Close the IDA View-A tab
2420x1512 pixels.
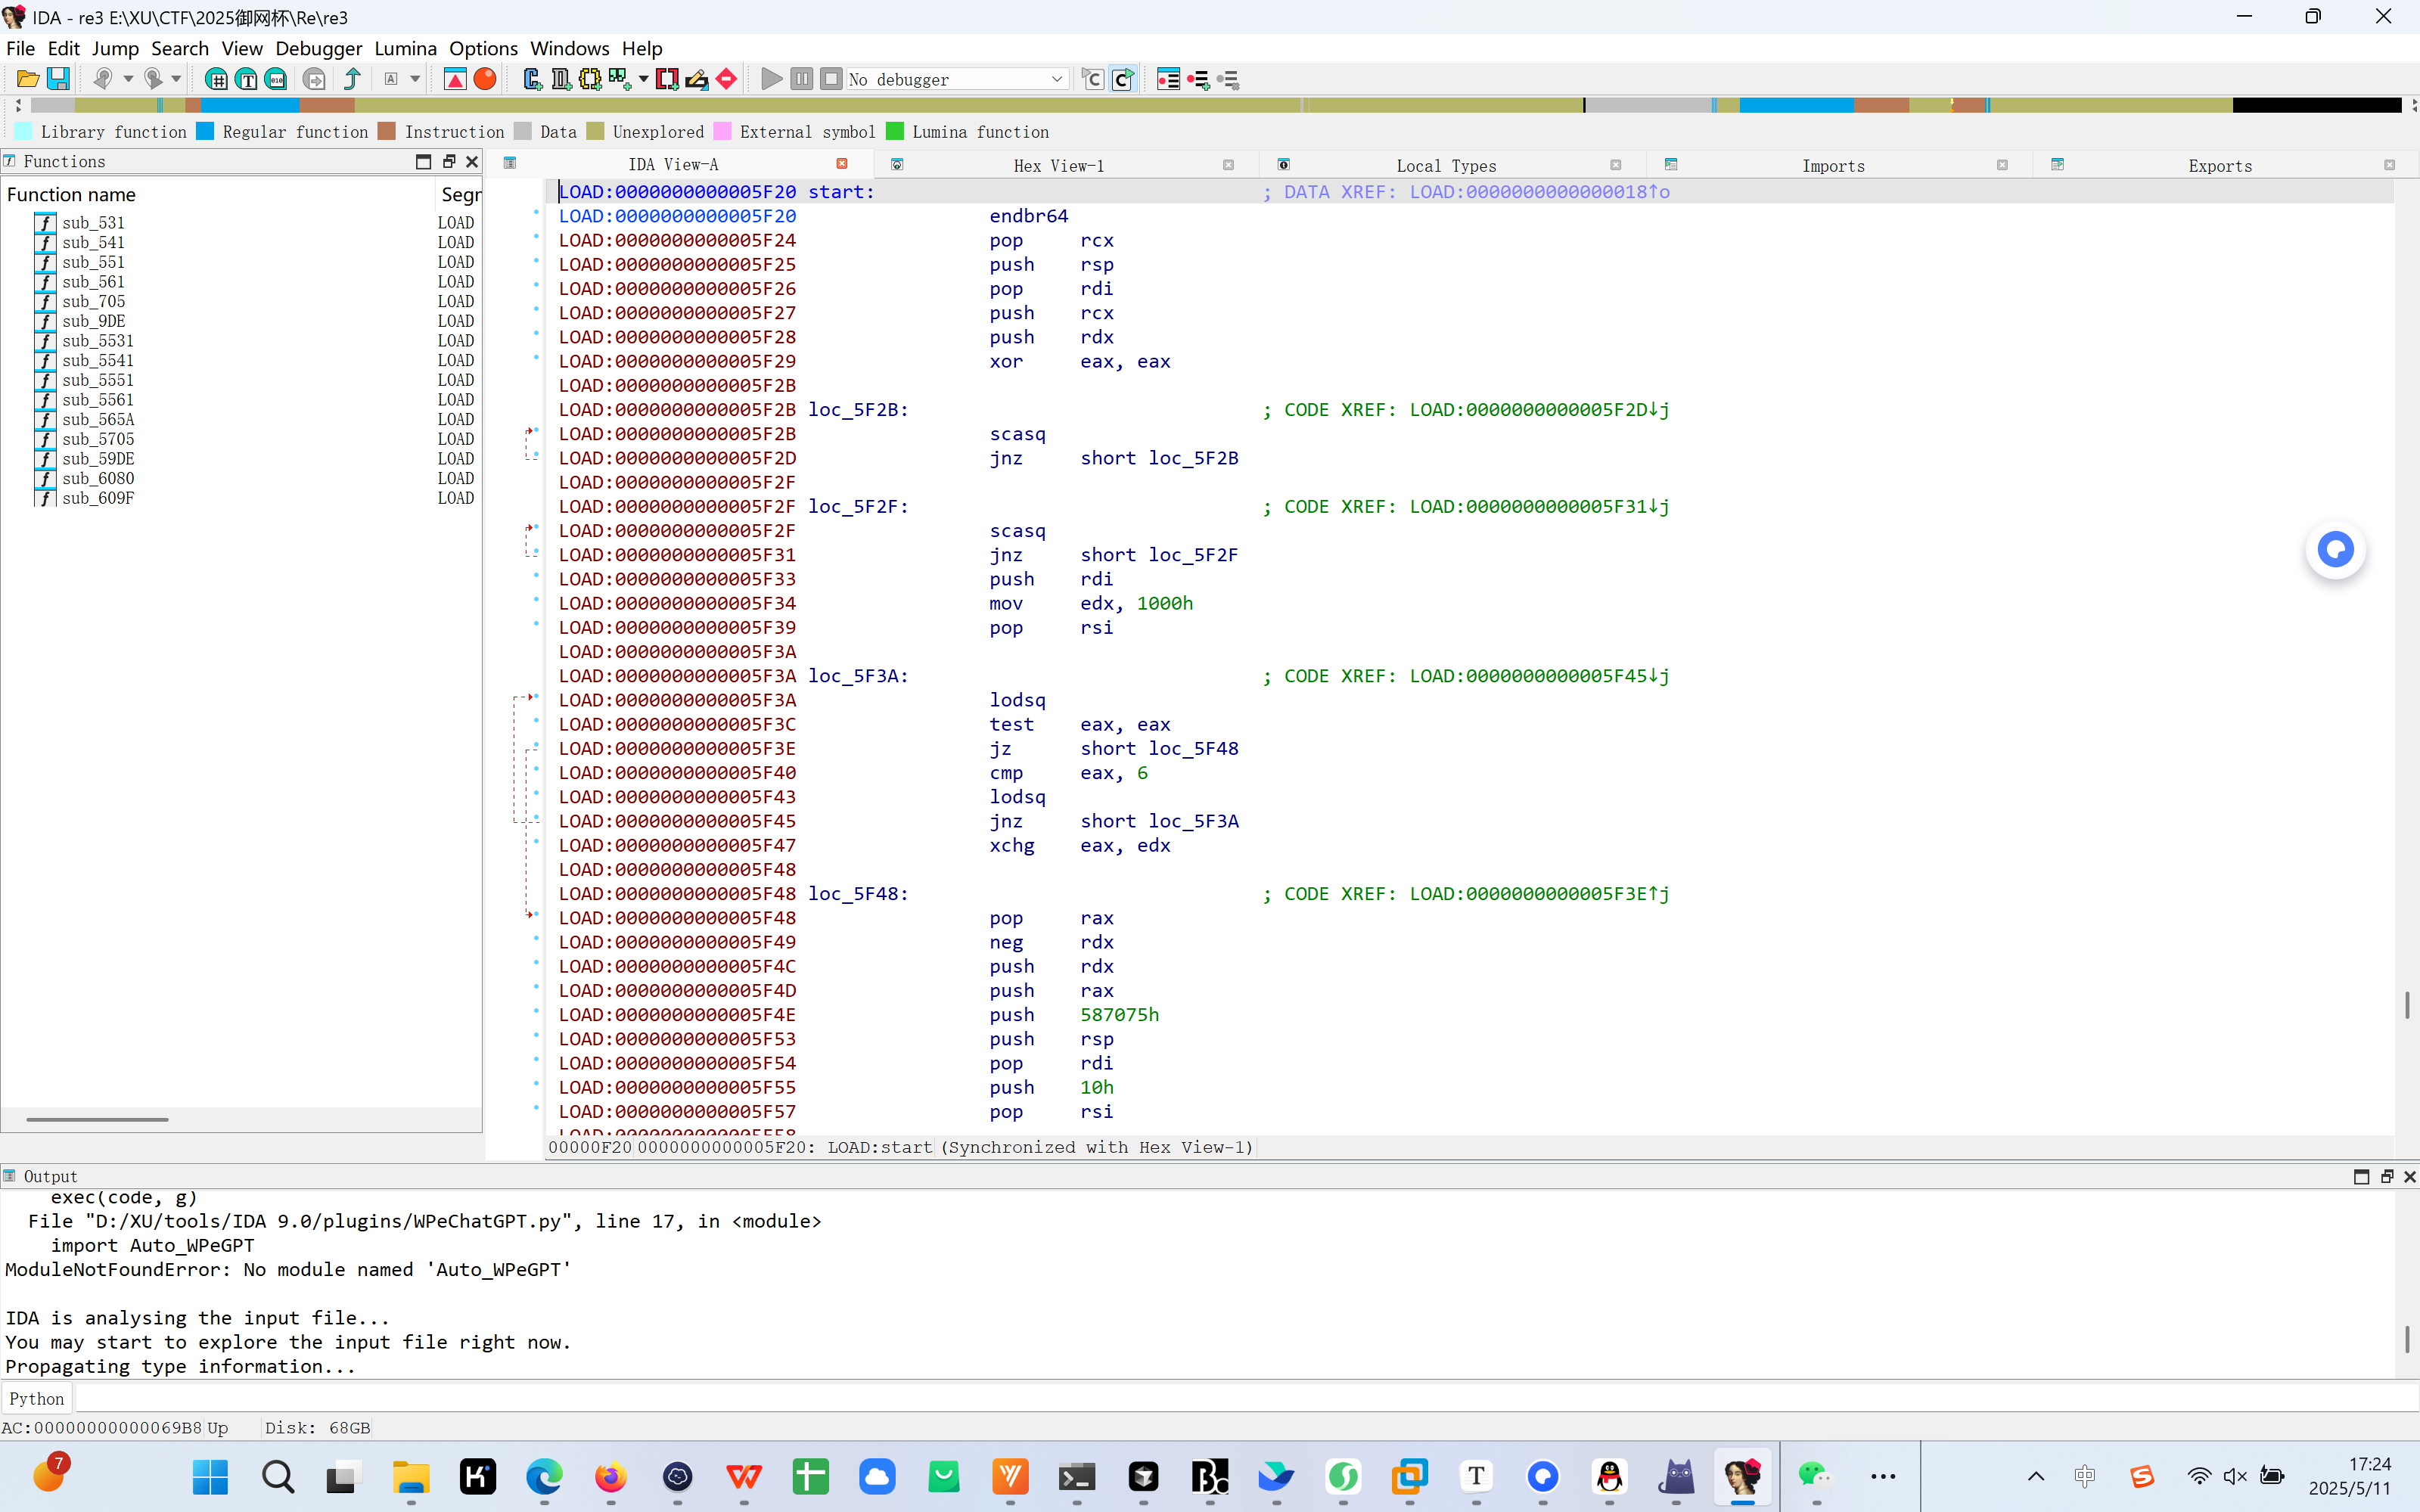(x=842, y=164)
